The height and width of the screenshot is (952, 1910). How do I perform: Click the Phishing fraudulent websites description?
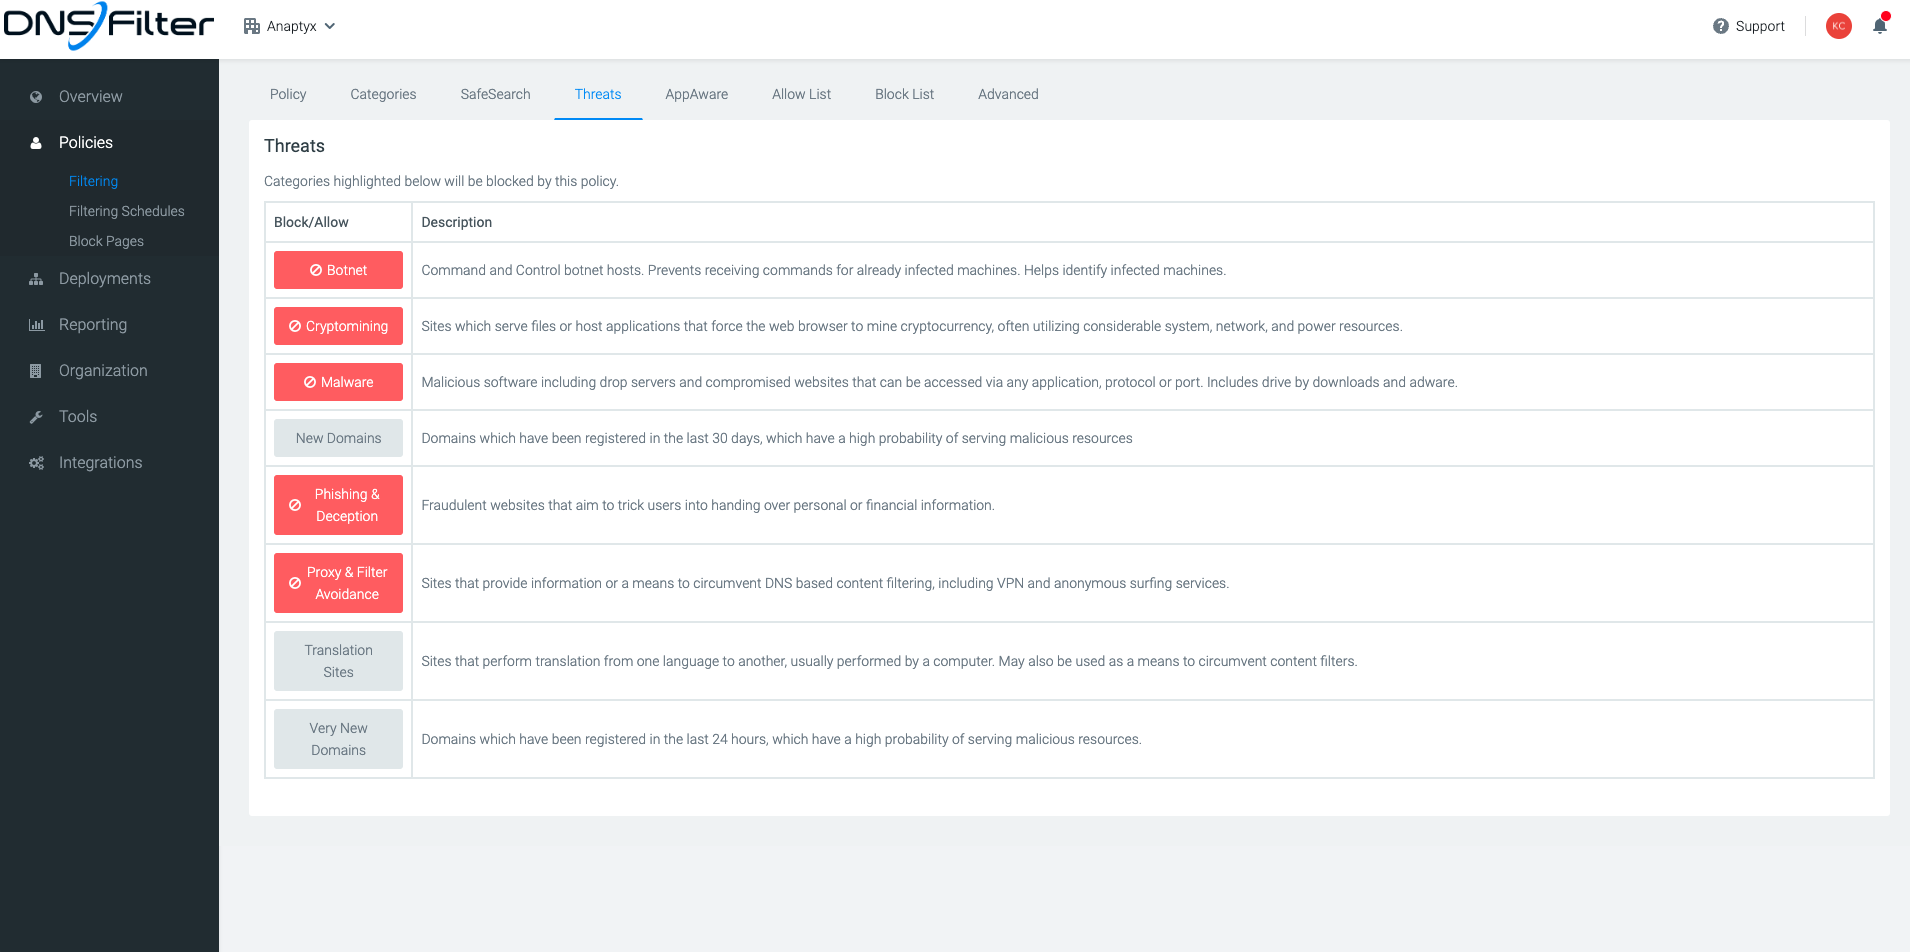708,505
